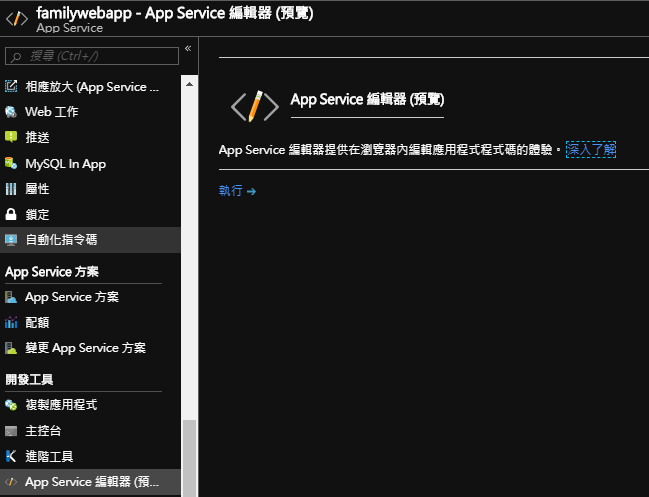649x497 pixels.
Task: Click the 執行 link
Action: pos(231,191)
